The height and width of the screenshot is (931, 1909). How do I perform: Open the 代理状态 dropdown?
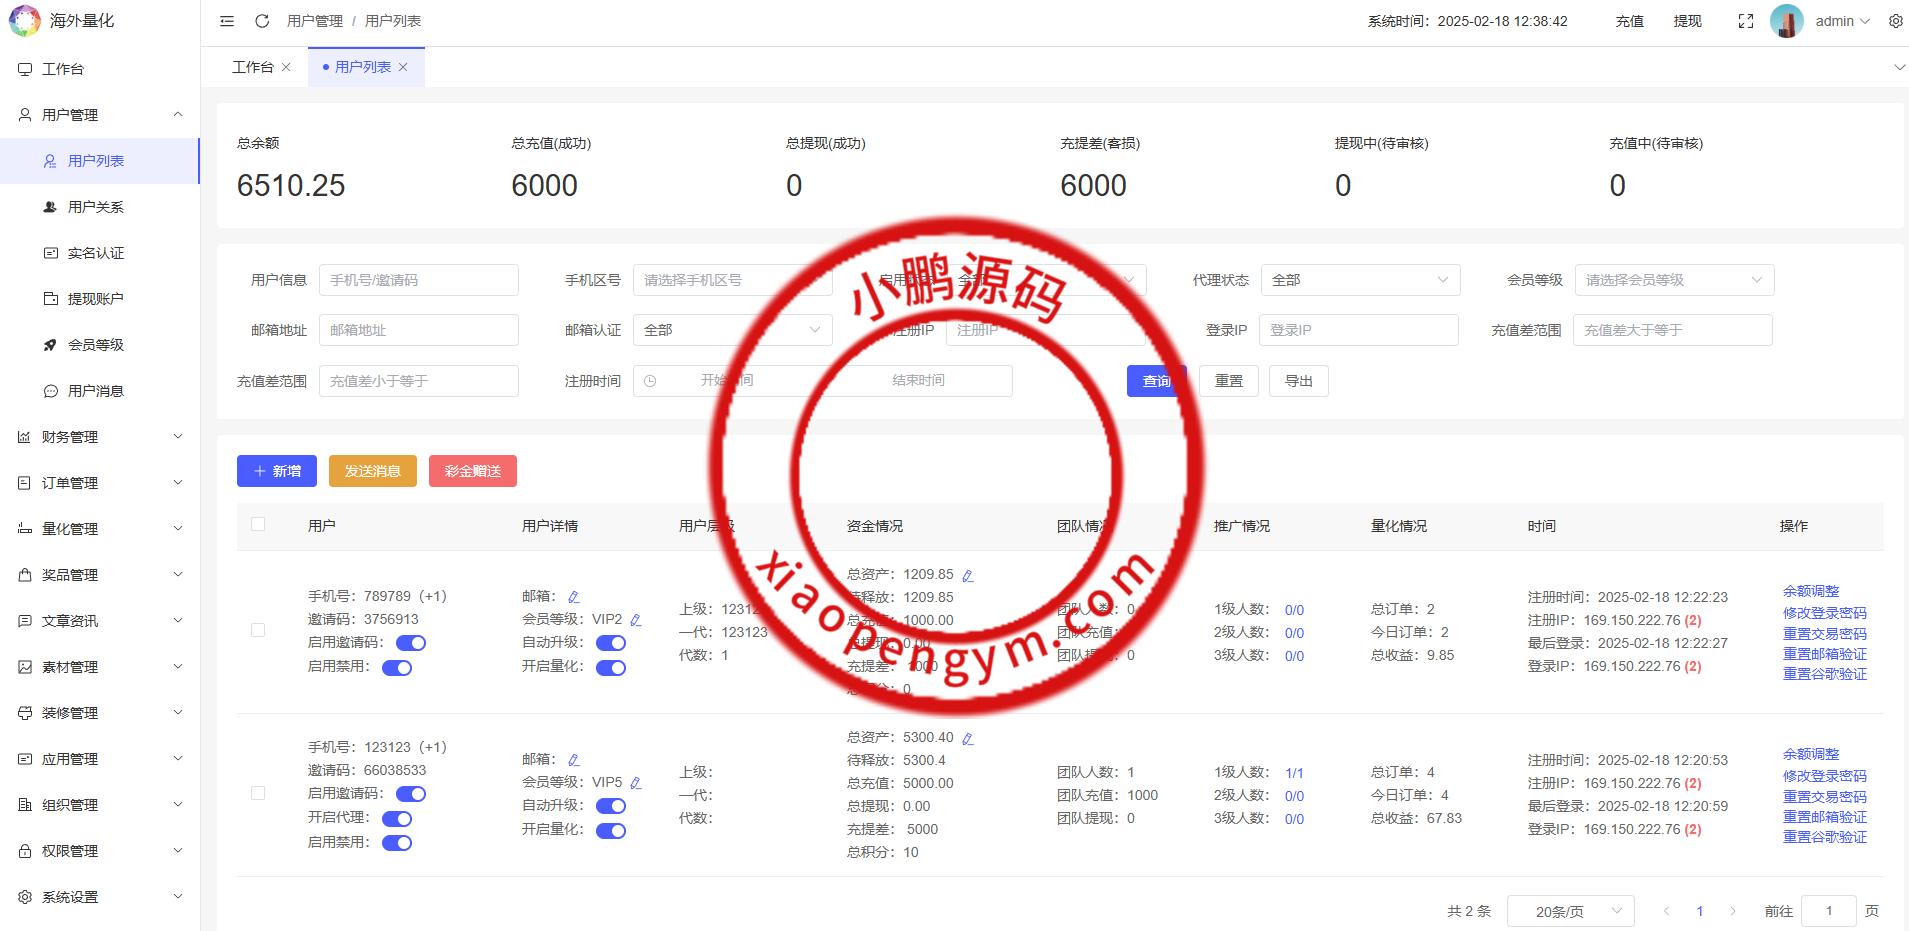coord(1359,280)
